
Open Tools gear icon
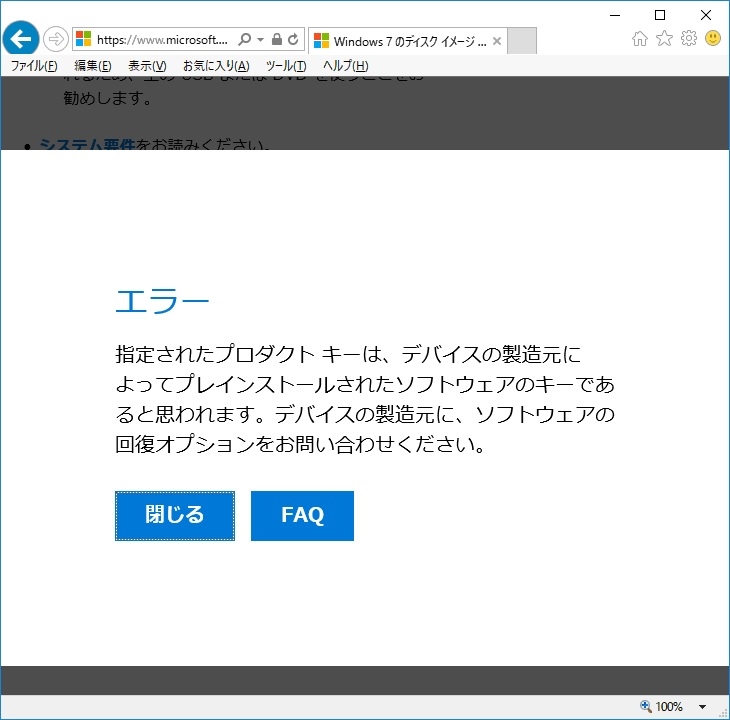(689, 38)
